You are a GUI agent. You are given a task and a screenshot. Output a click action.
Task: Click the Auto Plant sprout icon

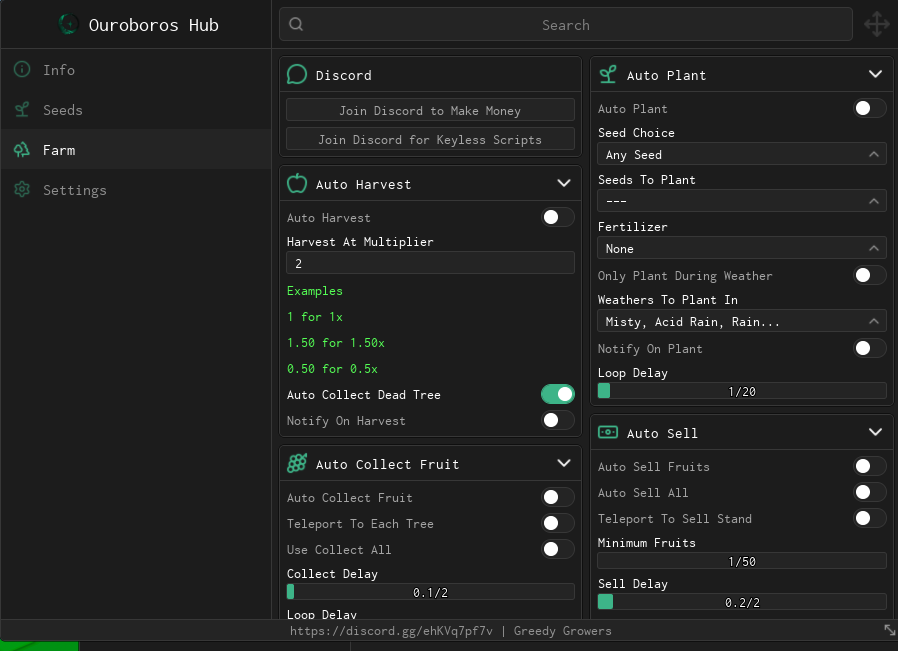coord(608,74)
